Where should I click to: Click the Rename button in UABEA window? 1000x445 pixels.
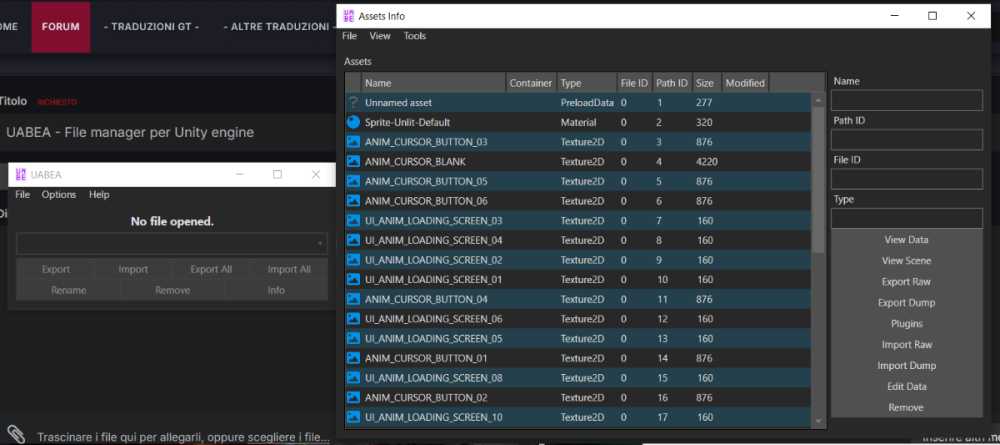pyautogui.click(x=69, y=290)
